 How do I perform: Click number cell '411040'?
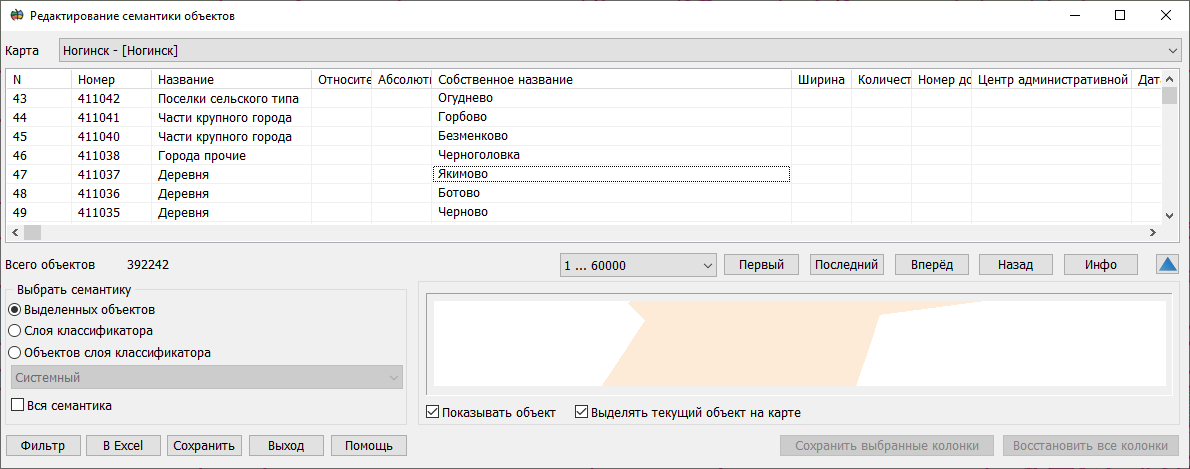pos(112,137)
